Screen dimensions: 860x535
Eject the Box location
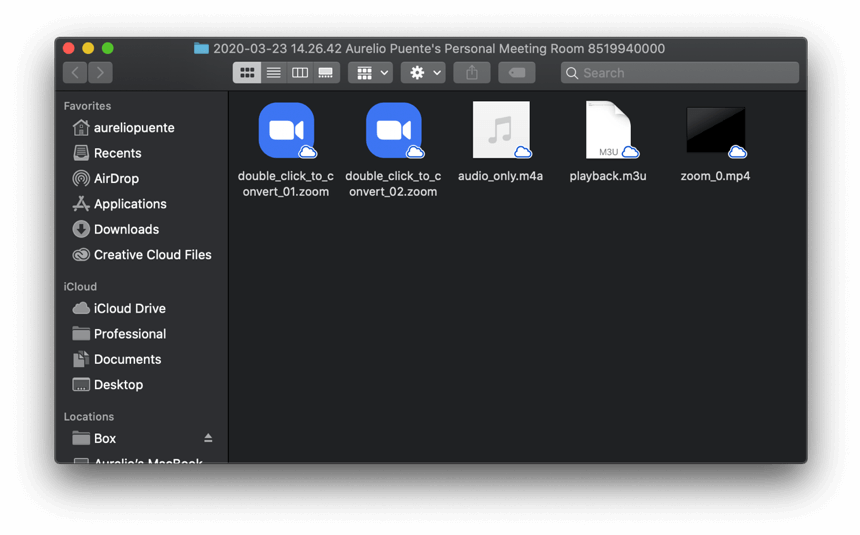click(208, 438)
